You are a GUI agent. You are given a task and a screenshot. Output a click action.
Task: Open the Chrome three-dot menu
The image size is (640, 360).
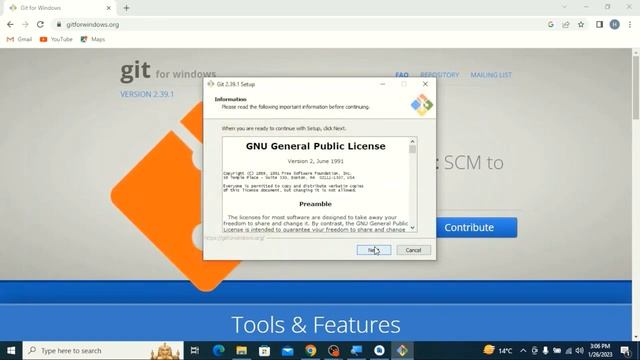630,24
